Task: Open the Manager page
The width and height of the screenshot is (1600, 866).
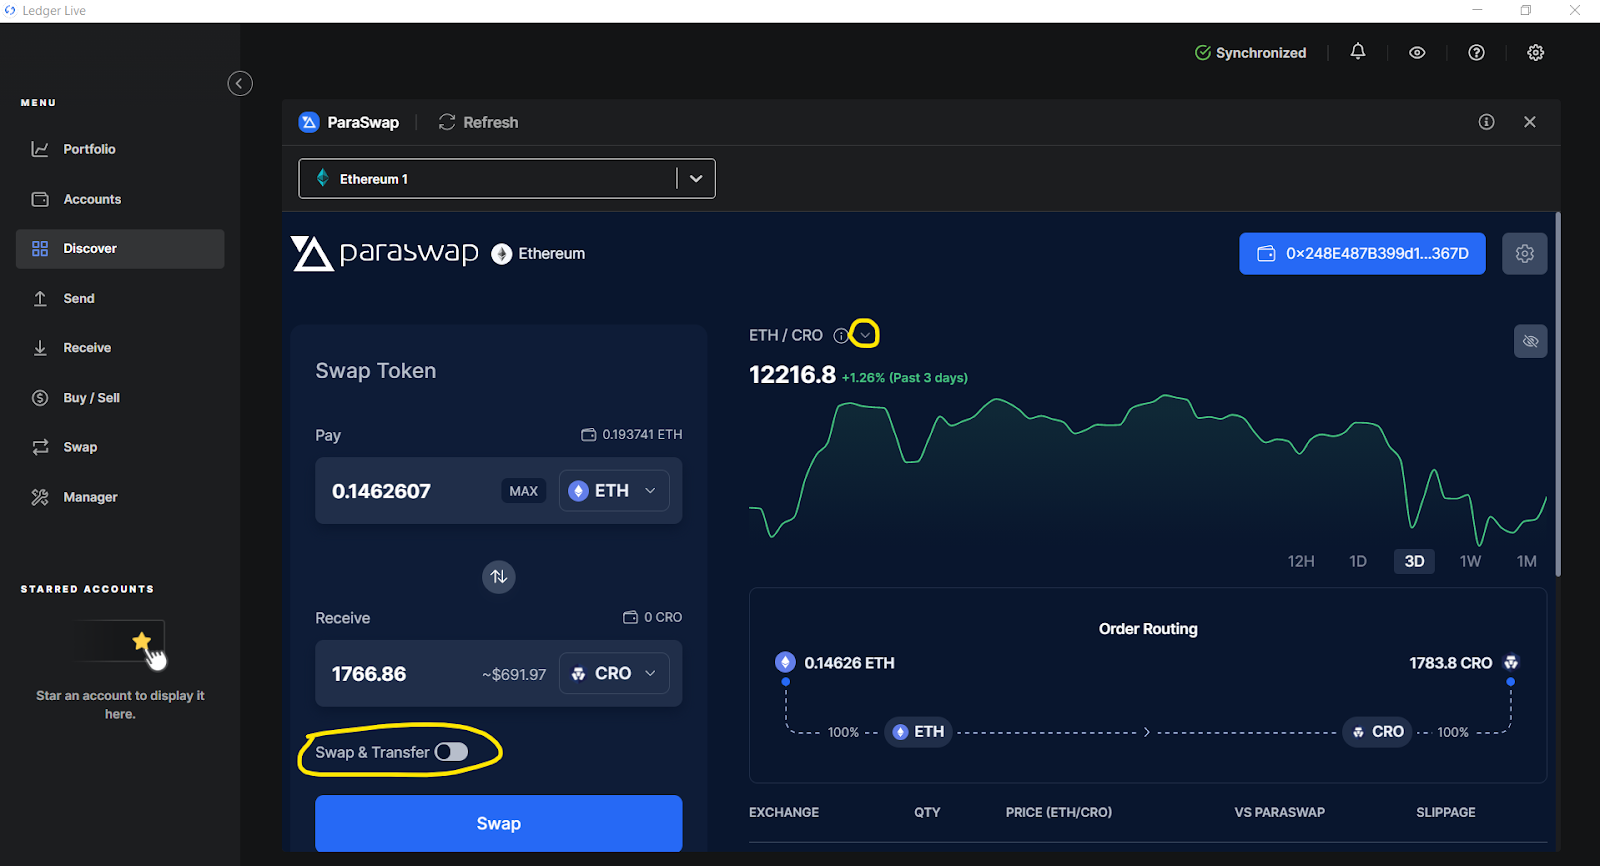Action: (x=120, y=497)
